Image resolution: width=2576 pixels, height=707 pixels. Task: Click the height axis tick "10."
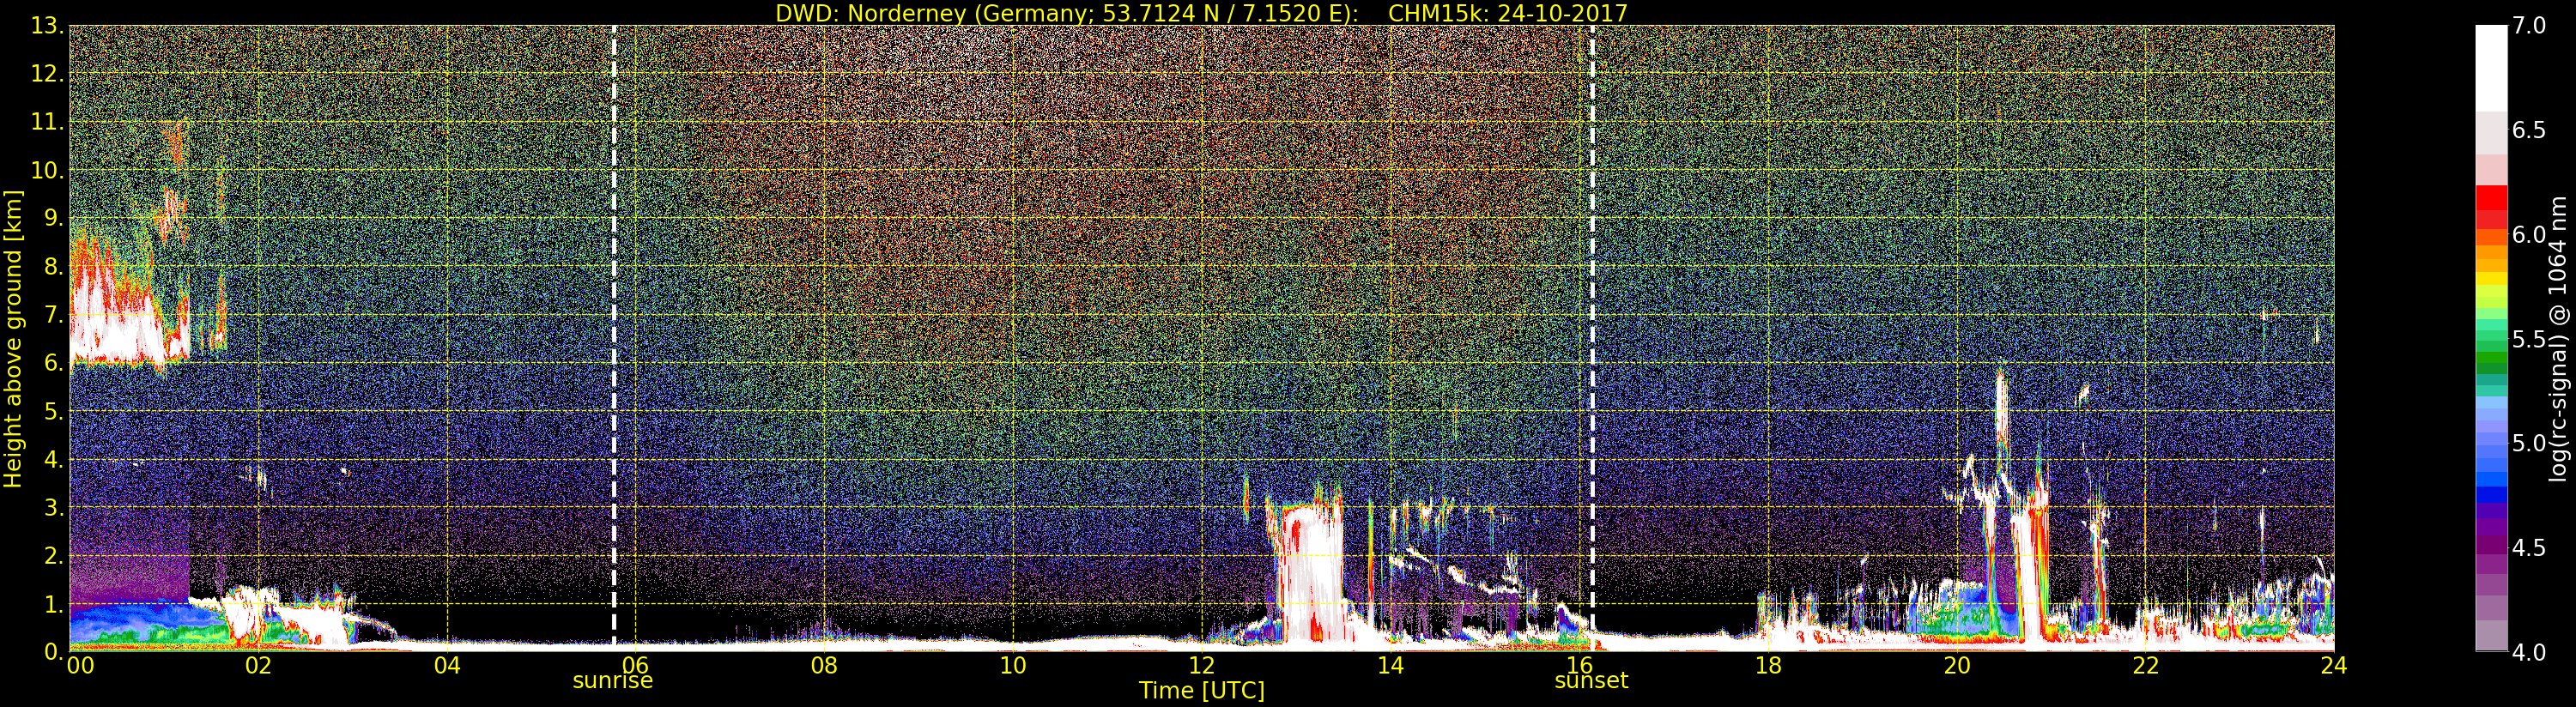click(x=48, y=170)
